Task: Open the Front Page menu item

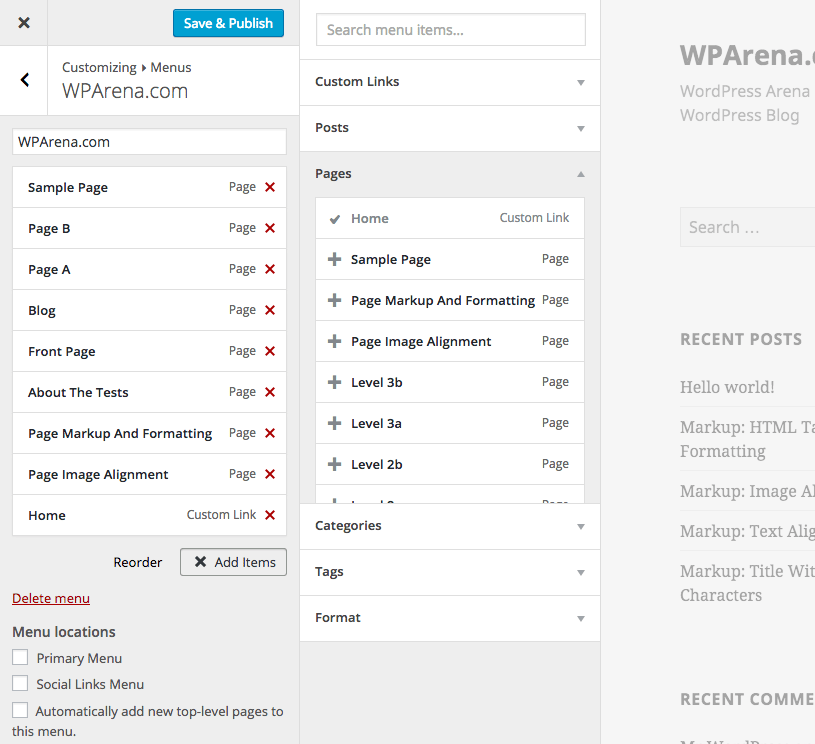Action: pyautogui.click(x=149, y=351)
